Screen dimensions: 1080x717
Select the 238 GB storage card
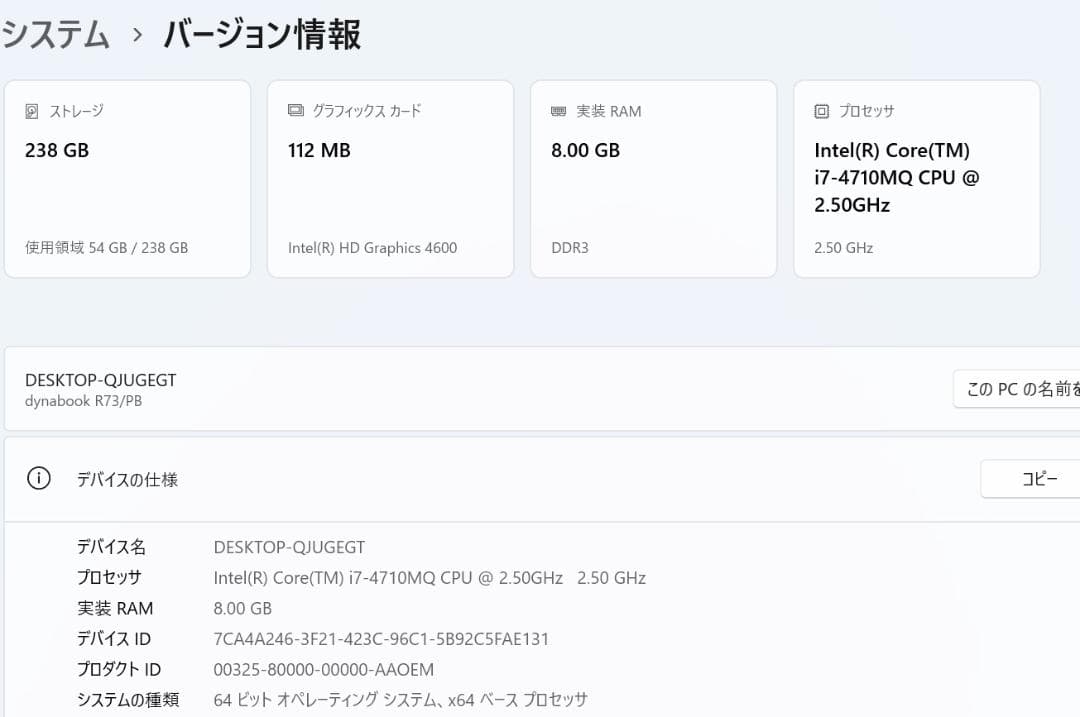127,179
